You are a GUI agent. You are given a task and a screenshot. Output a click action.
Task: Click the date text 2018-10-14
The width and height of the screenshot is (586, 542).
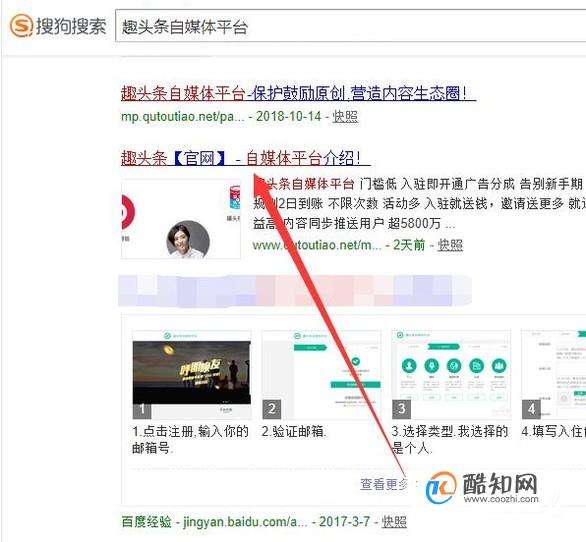(x=288, y=117)
